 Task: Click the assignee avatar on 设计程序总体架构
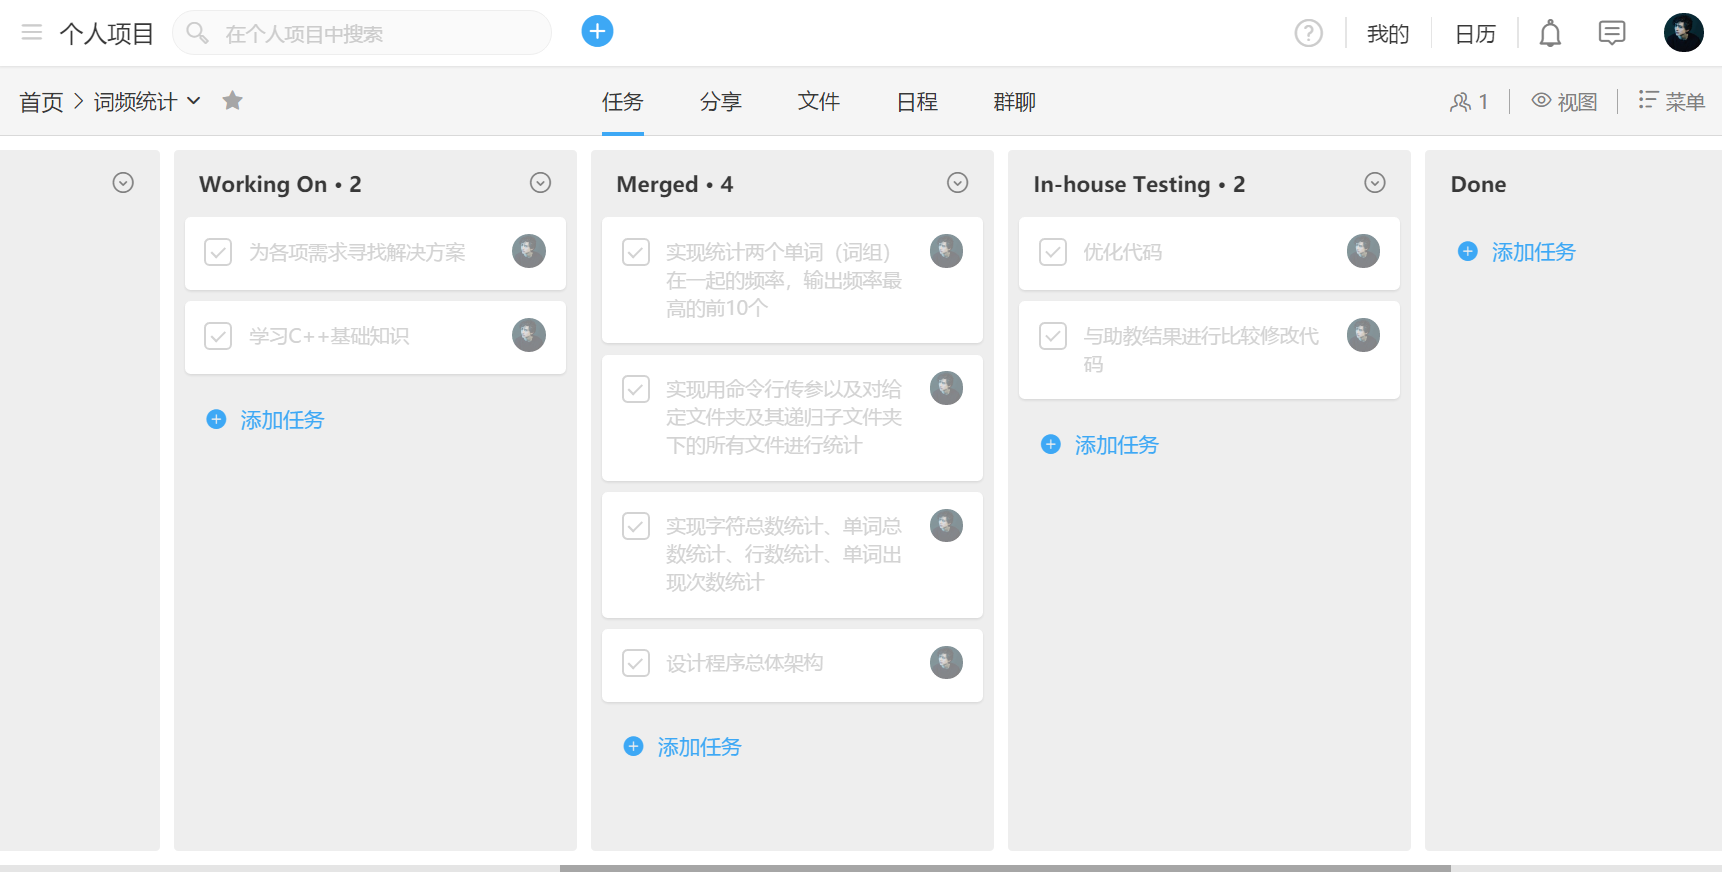pyautogui.click(x=946, y=662)
